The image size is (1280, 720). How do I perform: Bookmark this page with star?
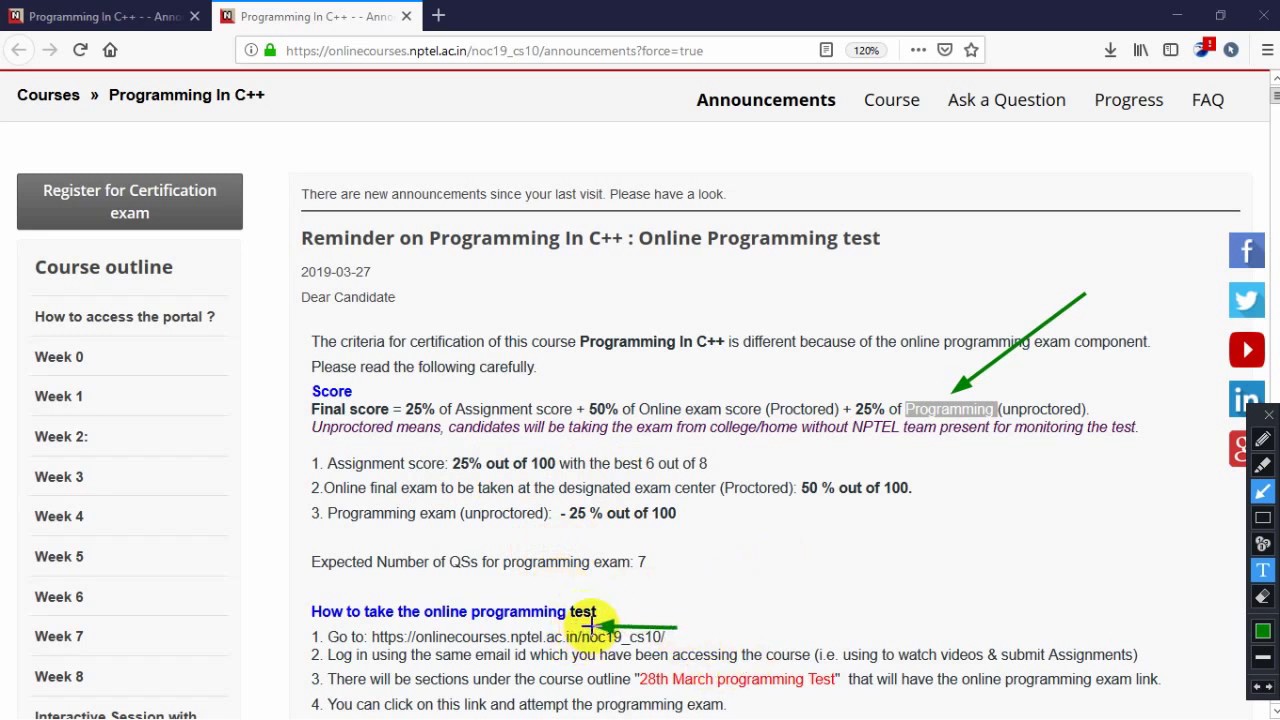(971, 50)
